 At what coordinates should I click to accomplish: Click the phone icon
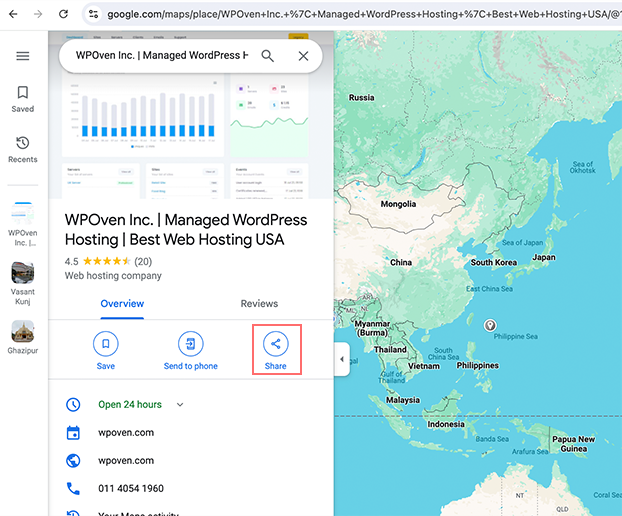click(x=73, y=489)
